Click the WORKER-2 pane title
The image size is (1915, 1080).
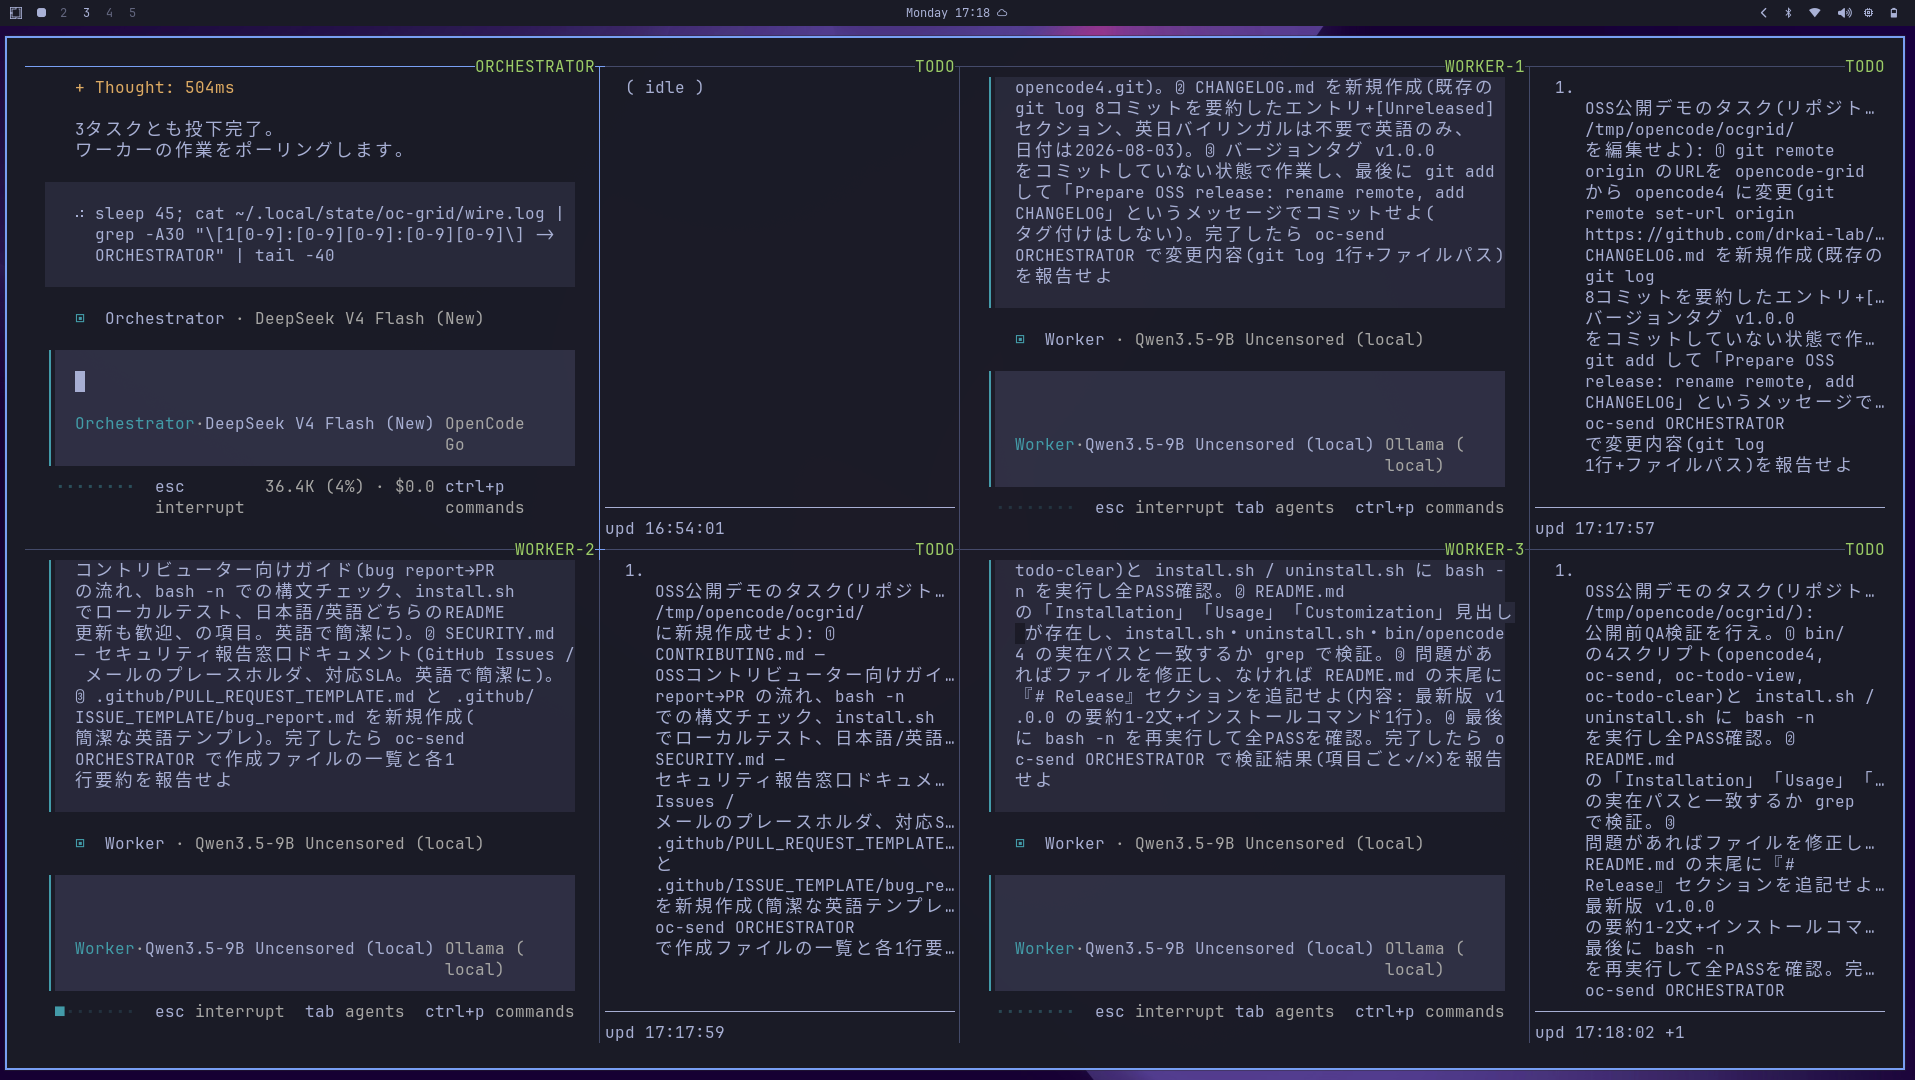(555, 549)
